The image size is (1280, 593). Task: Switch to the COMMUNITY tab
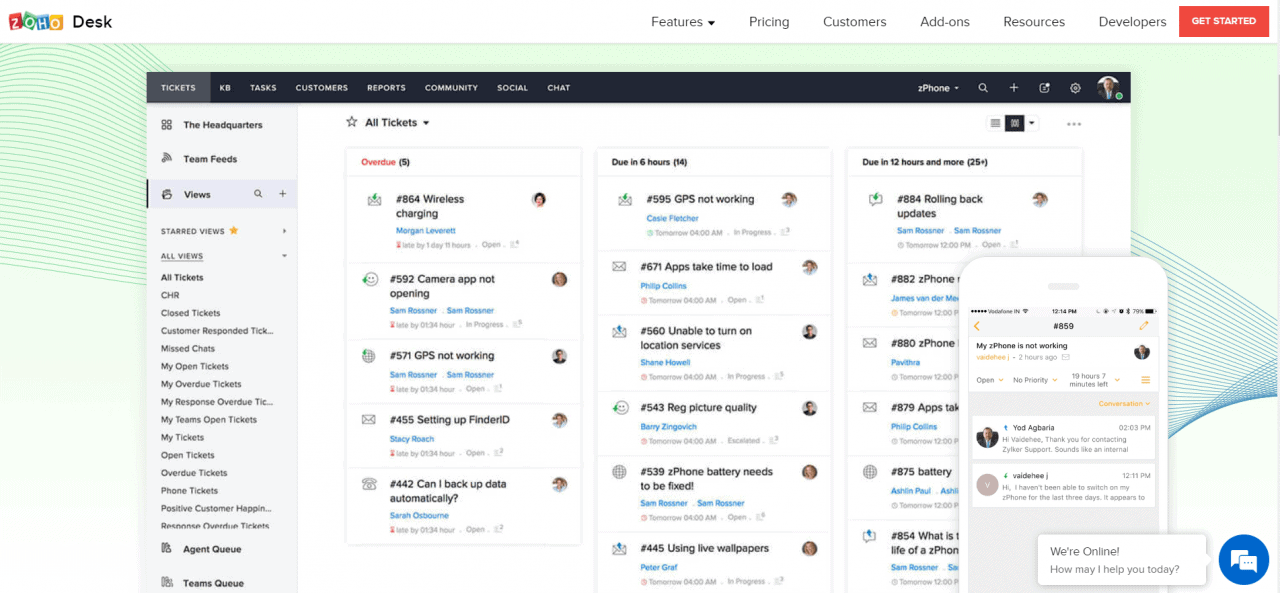(x=451, y=88)
